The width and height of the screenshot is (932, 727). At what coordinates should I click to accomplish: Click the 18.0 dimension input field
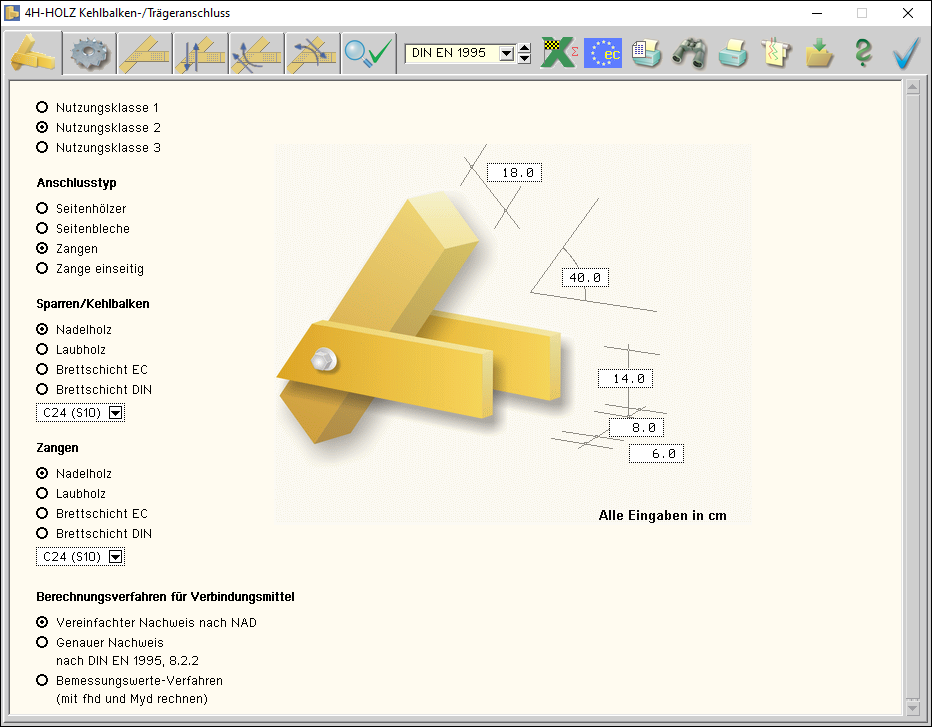515,173
